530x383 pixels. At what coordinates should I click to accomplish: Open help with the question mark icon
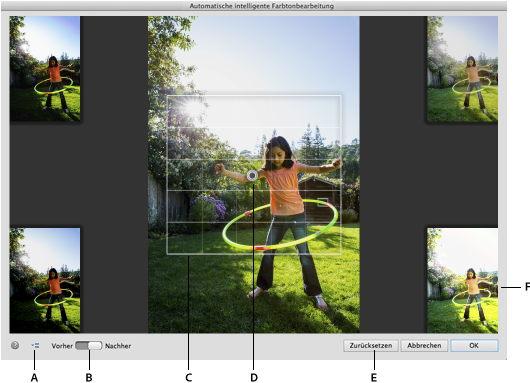(15, 345)
